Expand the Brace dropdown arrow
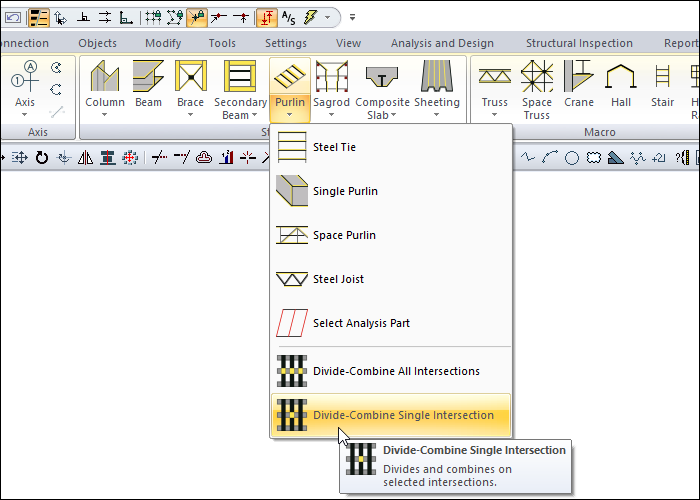The height and width of the screenshot is (500, 700). point(191,115)
